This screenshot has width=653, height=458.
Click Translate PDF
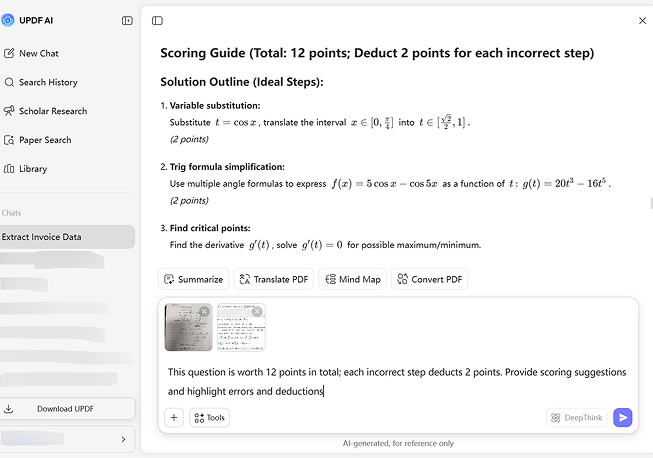(274, 279)
